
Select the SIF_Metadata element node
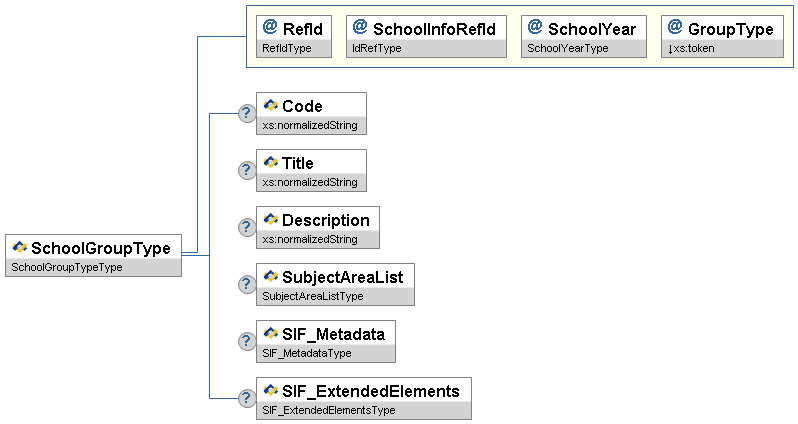coord(326,334)
